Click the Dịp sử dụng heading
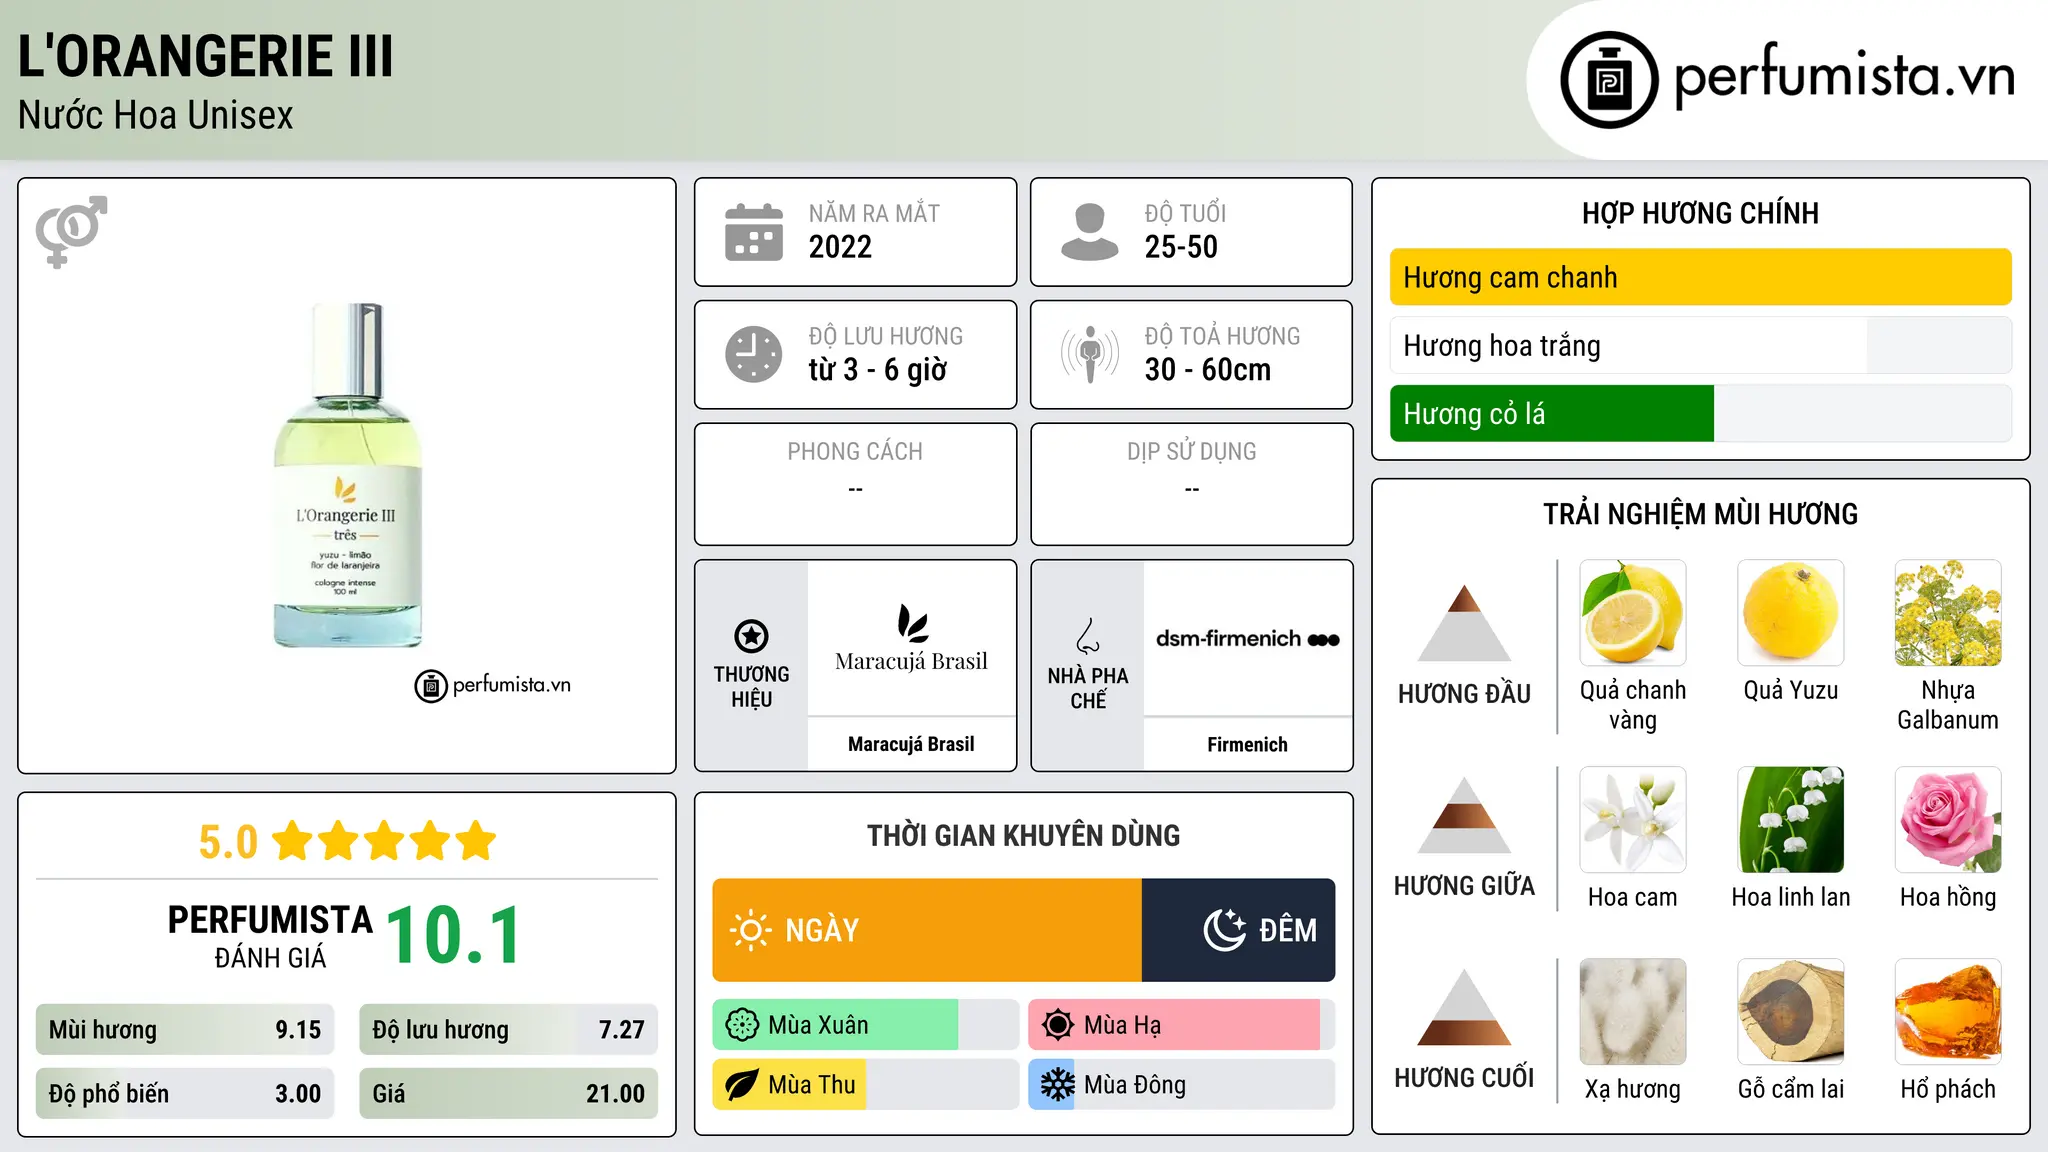 [x=1192, y=452]
